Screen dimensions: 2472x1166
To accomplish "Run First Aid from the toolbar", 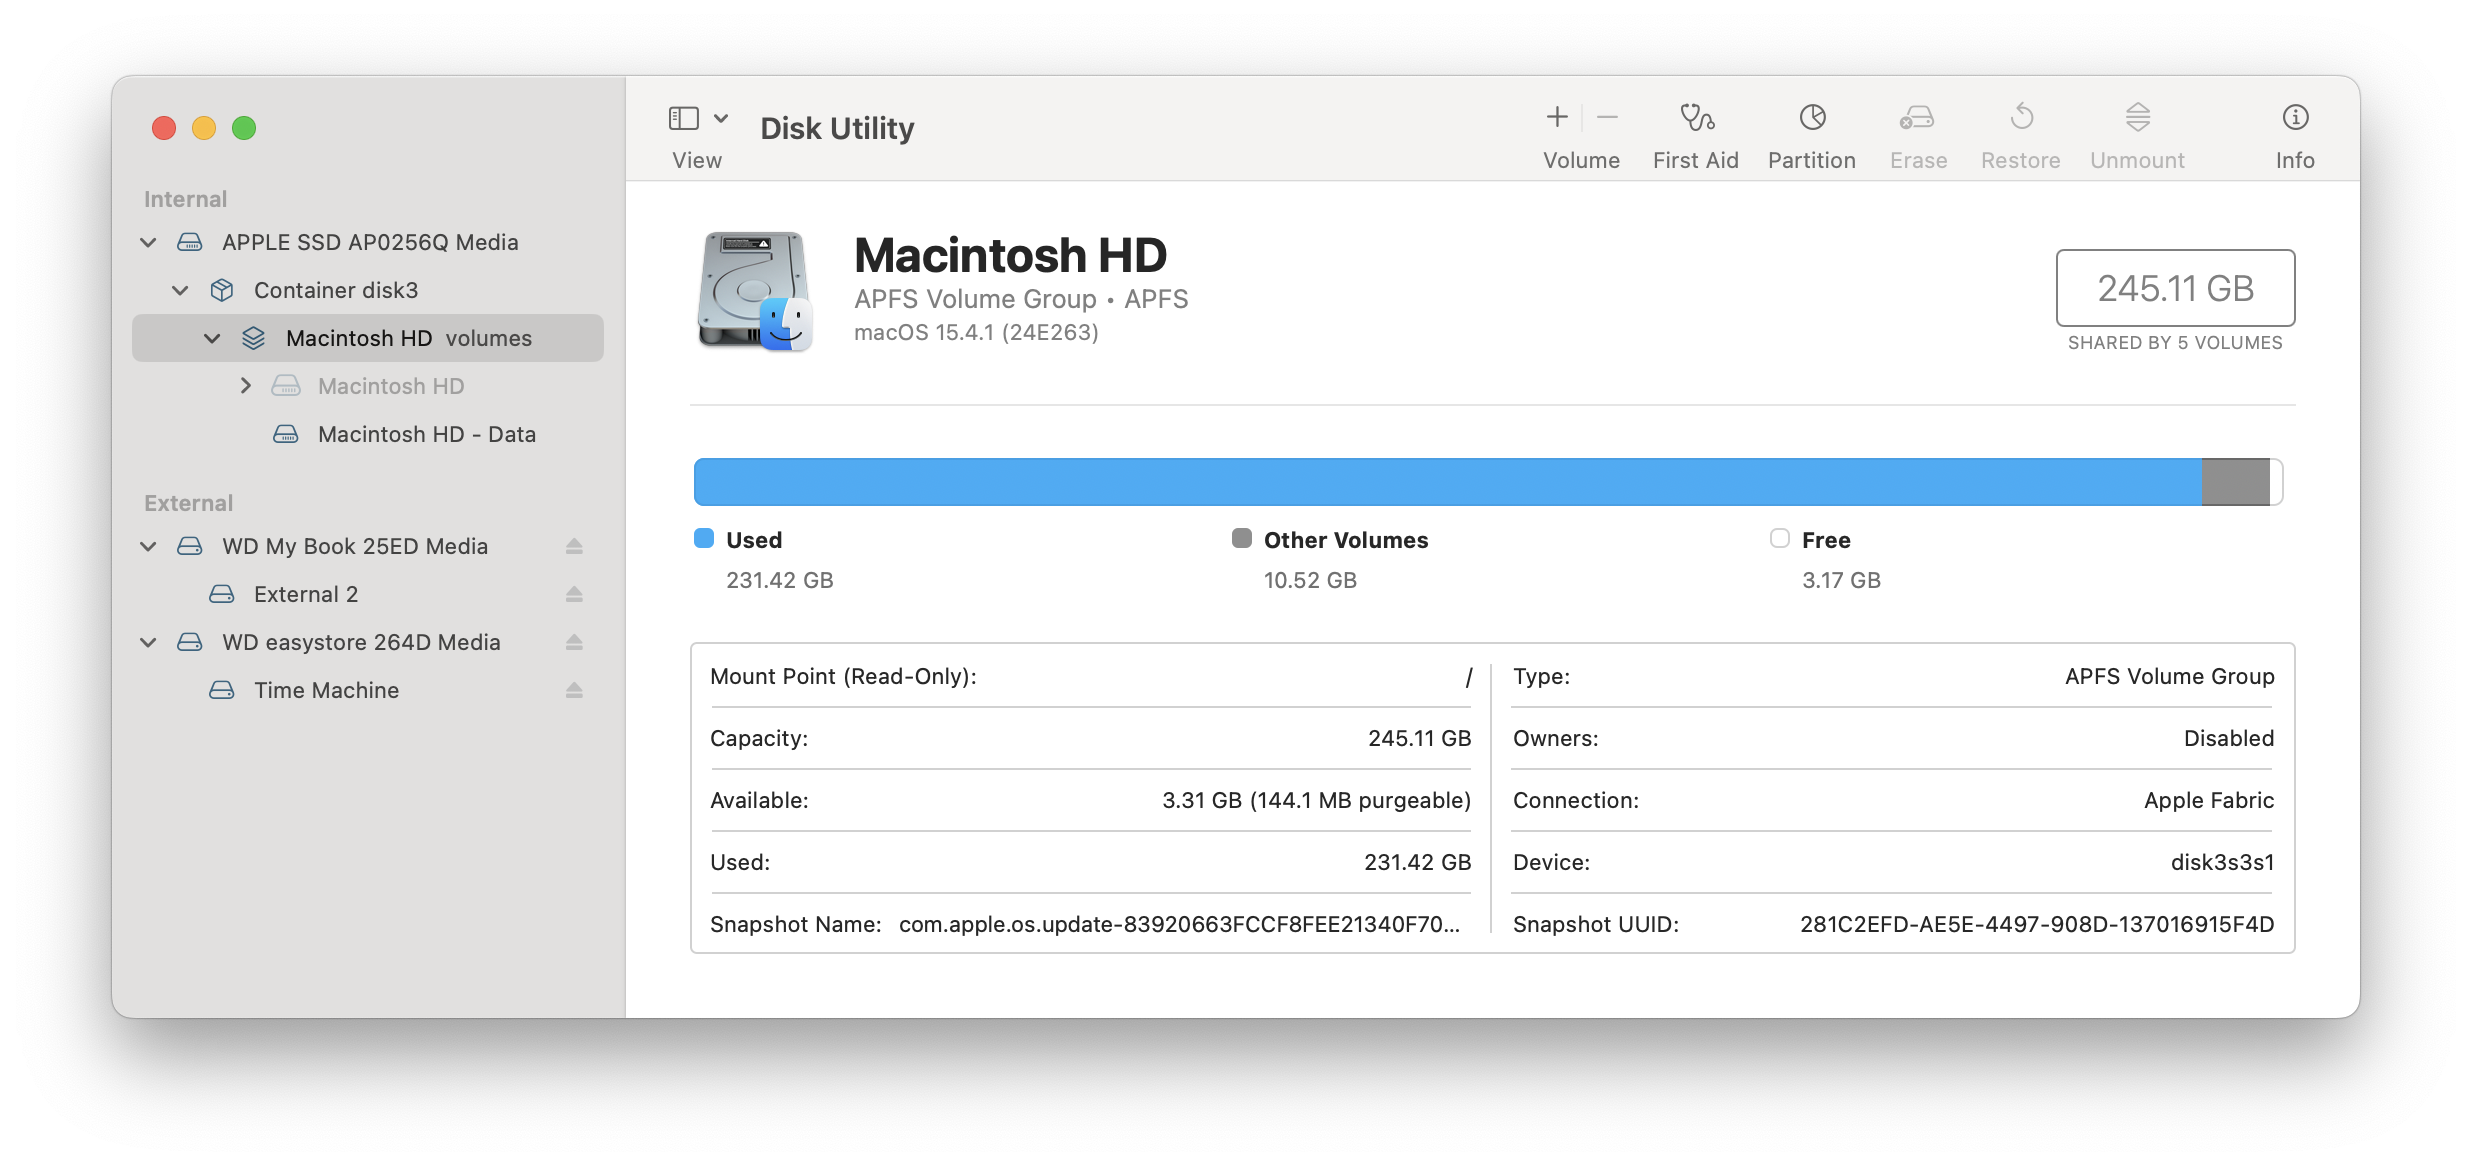I will click(x=1695, y=119).
